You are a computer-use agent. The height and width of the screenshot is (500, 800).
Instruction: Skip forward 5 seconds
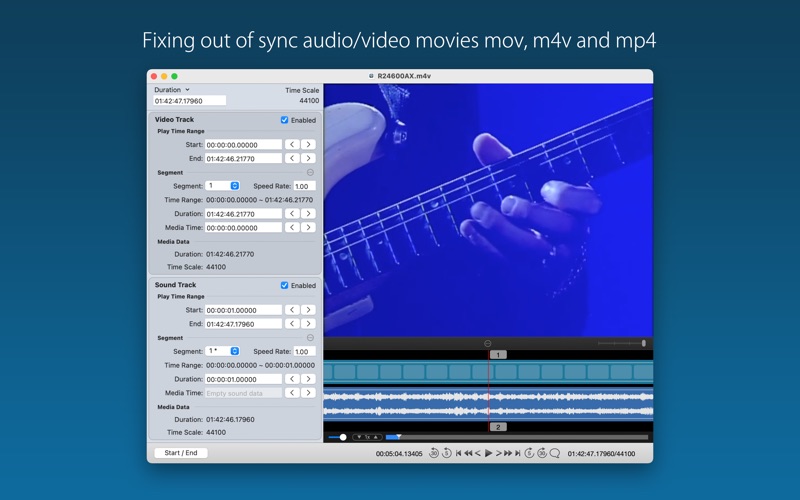pos(529,453)
